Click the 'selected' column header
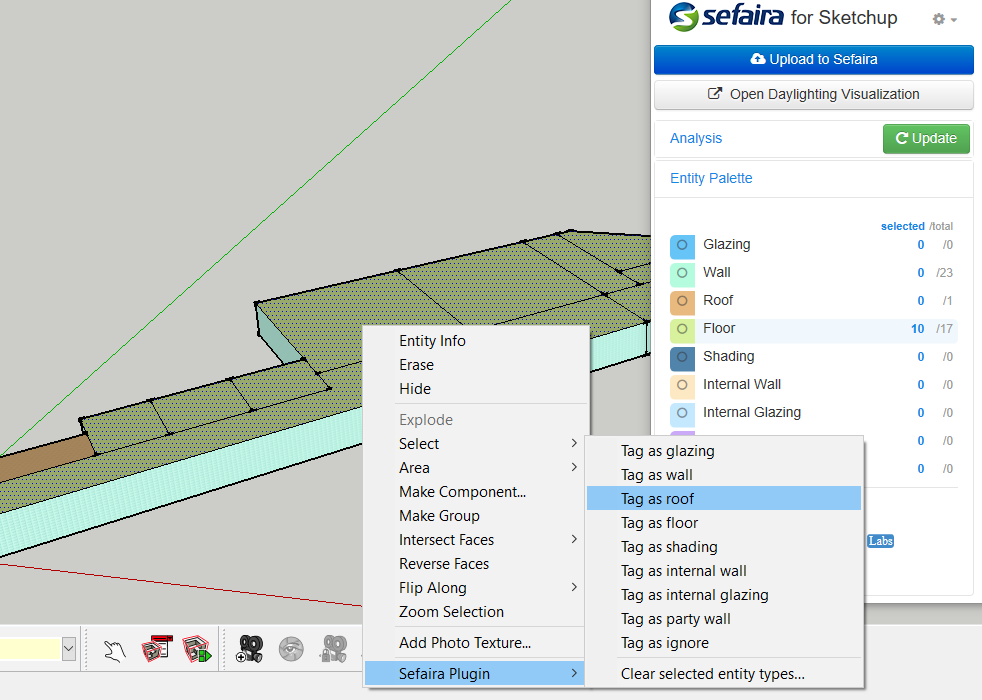This screenshot has width=982, height=700. [x=902, y=226]
